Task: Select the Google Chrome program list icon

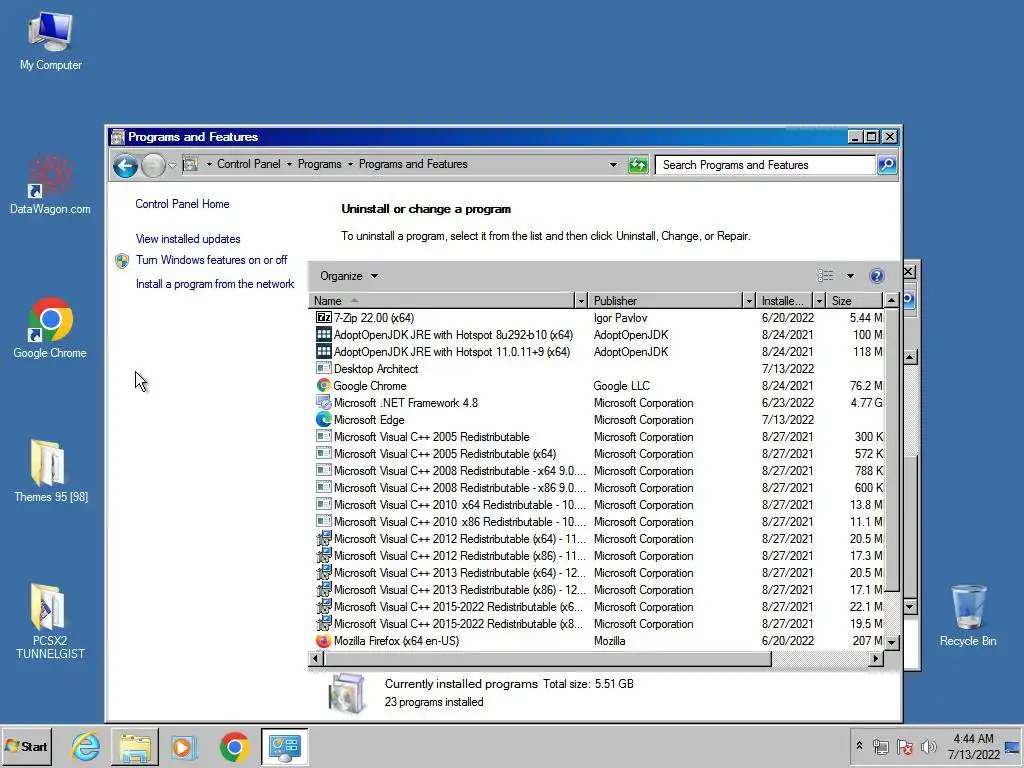Action: [x=323, y=385]
